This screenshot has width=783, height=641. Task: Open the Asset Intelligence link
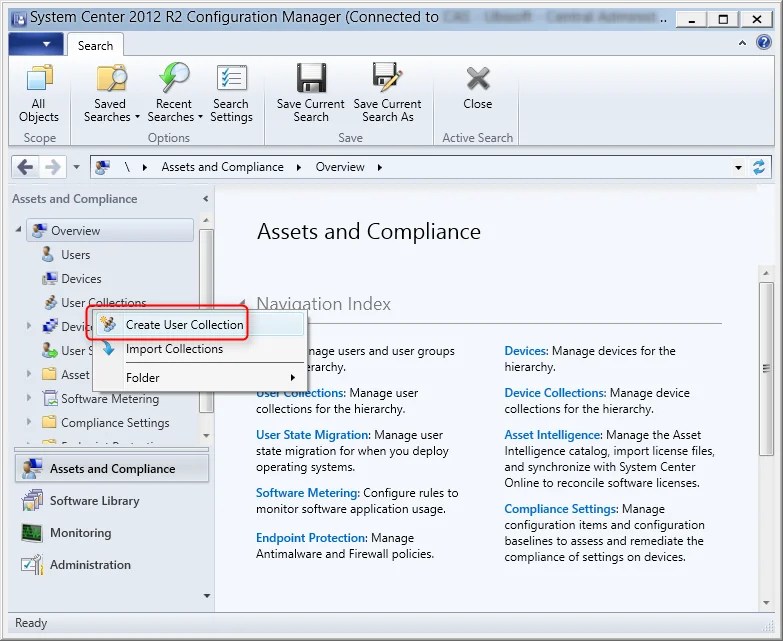552,435
